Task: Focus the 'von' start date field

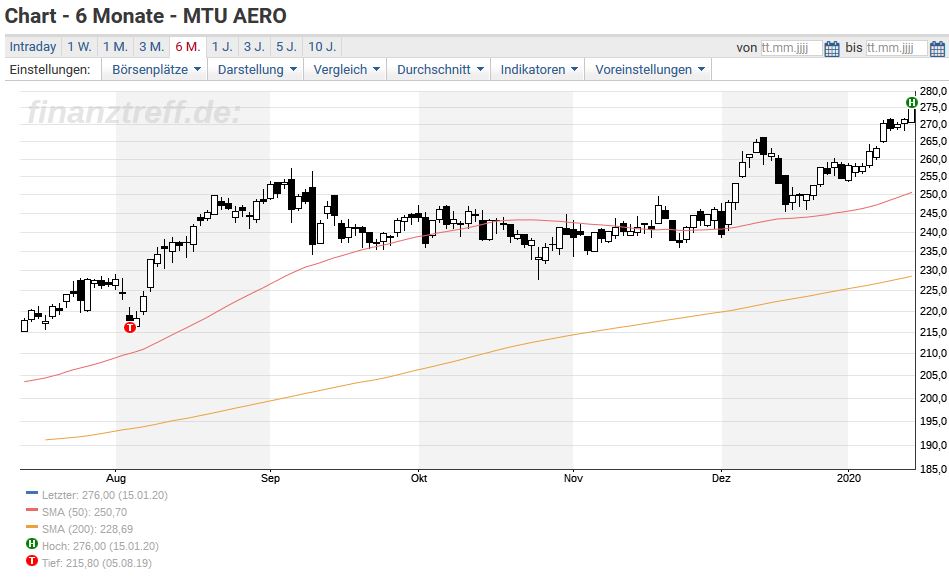Action: tap(792, 48)
